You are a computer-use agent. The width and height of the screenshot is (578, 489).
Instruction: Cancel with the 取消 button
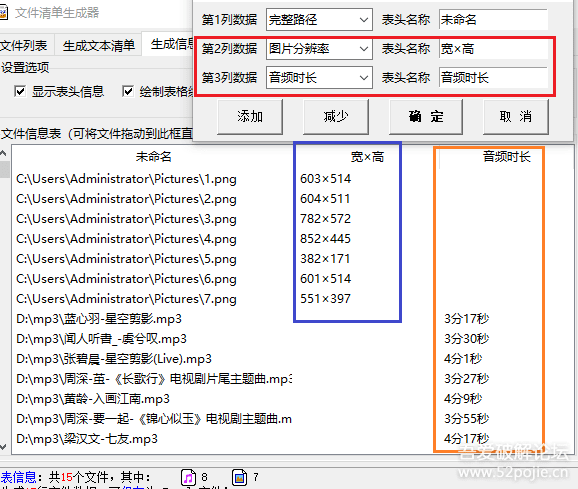516,116
